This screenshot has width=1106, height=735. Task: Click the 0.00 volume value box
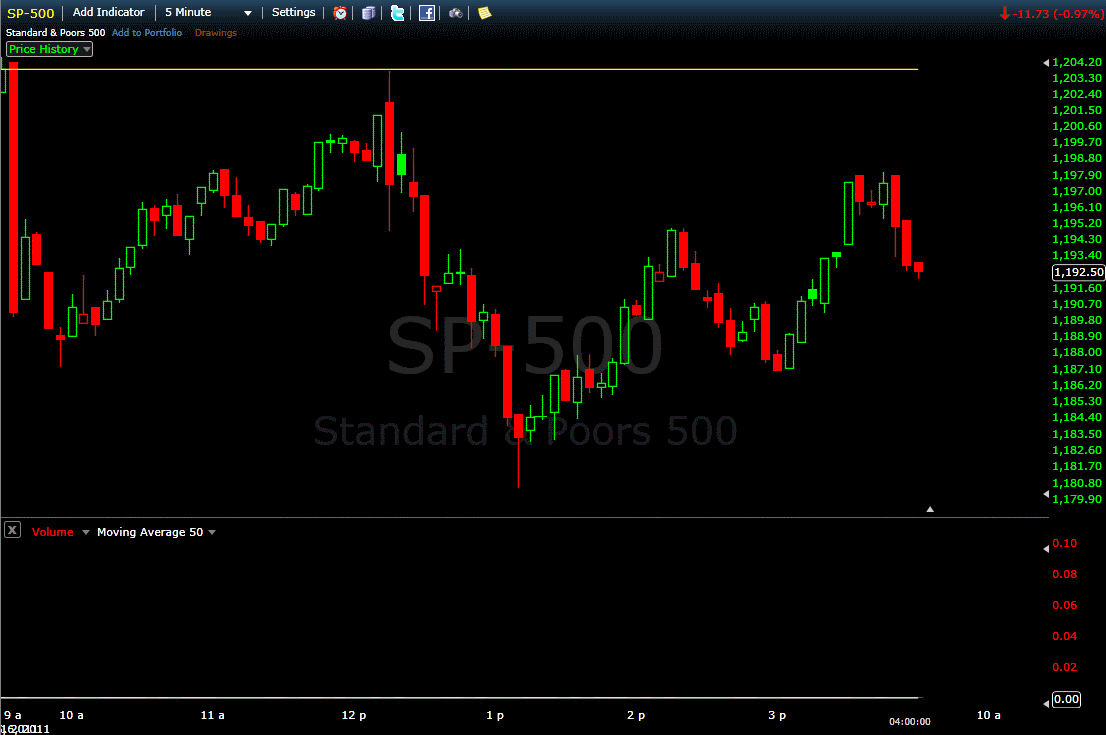pos(1066,699)
